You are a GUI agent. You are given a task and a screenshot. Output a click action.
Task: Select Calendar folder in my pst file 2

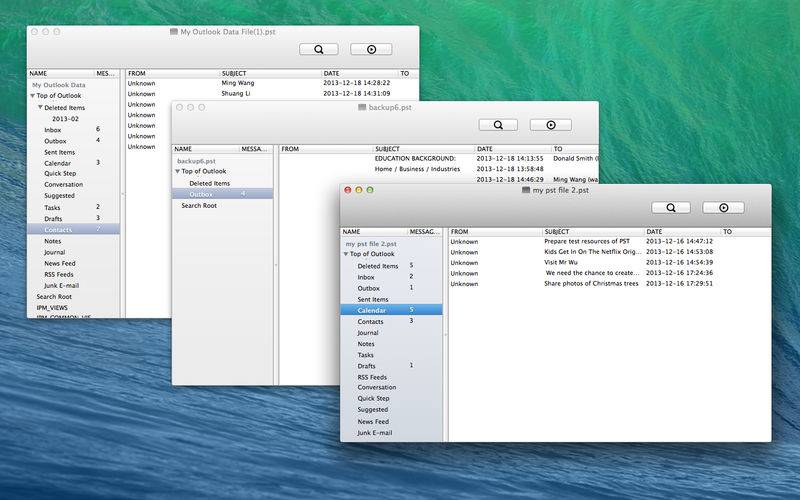391,310
